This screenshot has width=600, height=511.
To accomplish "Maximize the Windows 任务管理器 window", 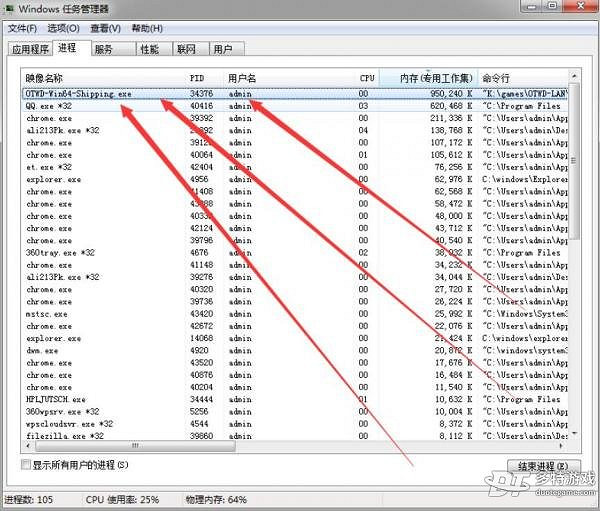I will pyautogui.click(x=551, y=6).
